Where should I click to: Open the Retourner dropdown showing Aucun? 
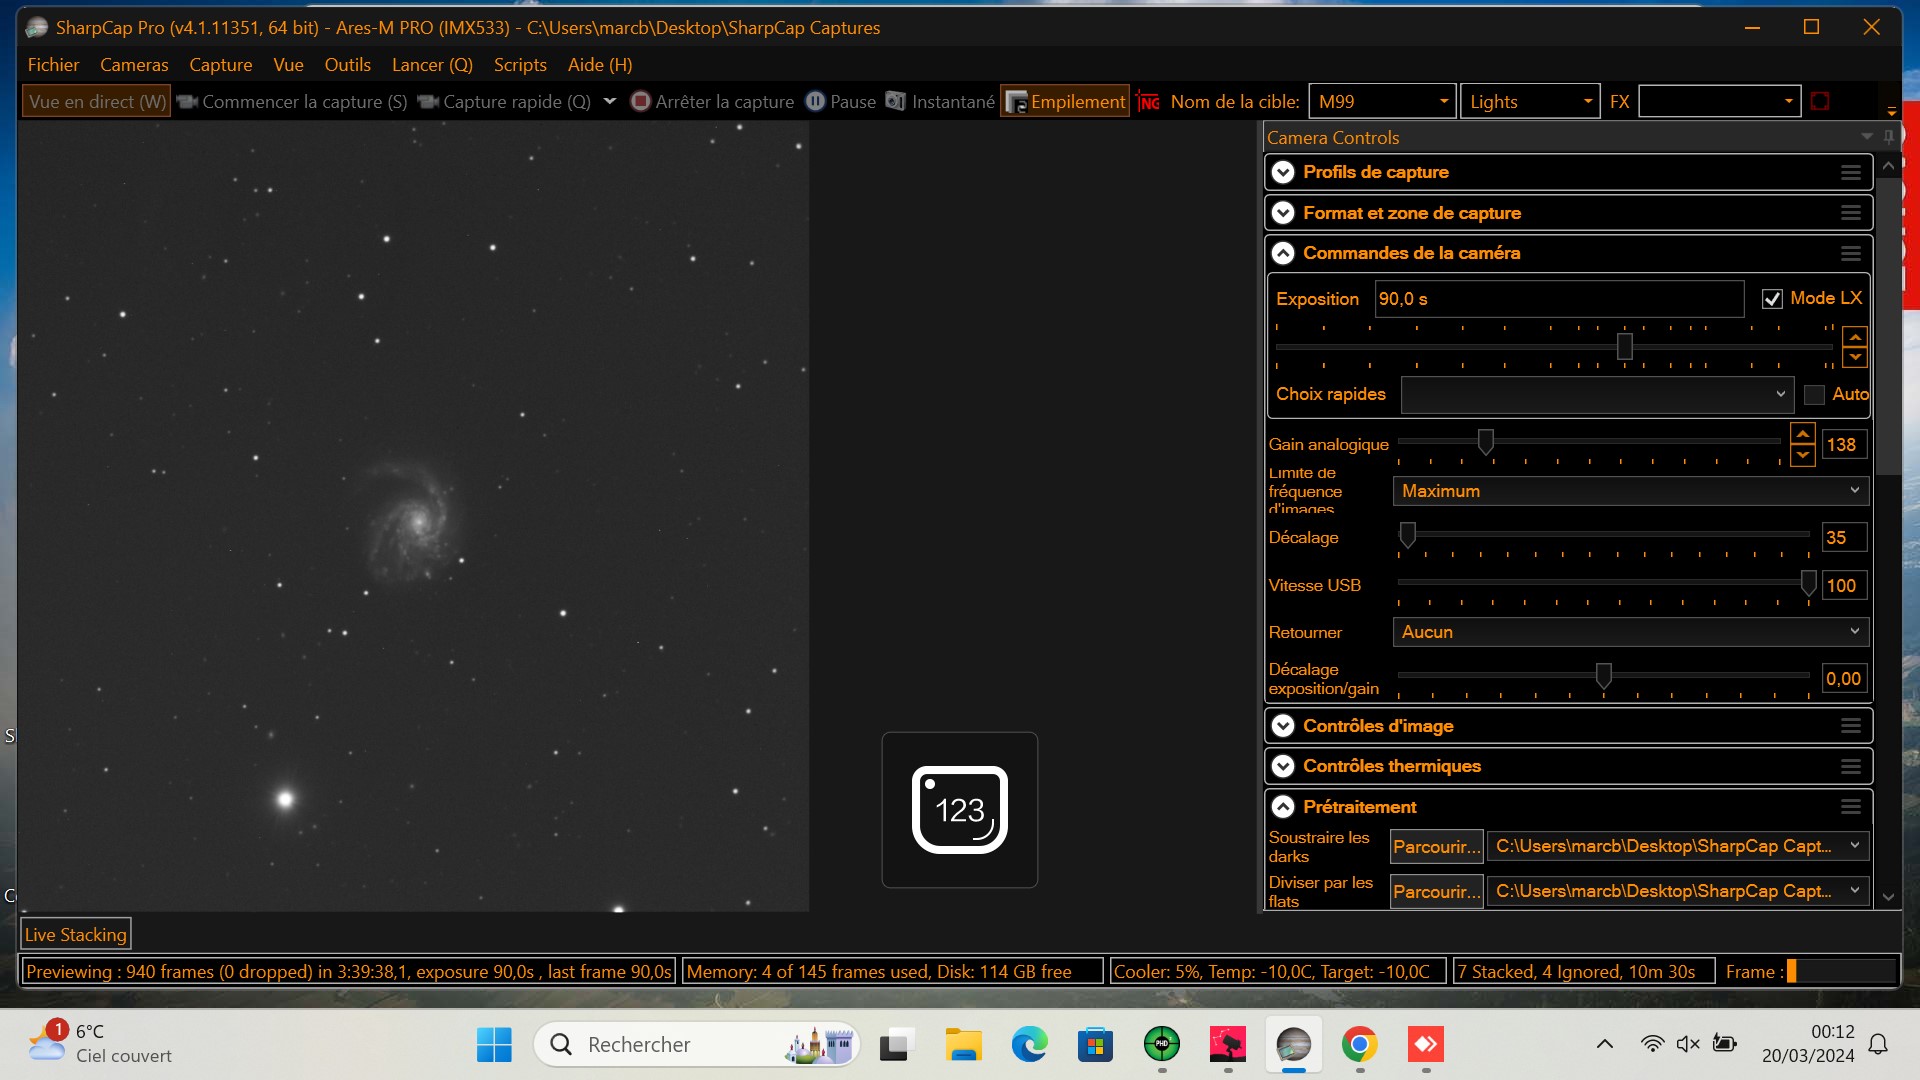pos(1630,632)
